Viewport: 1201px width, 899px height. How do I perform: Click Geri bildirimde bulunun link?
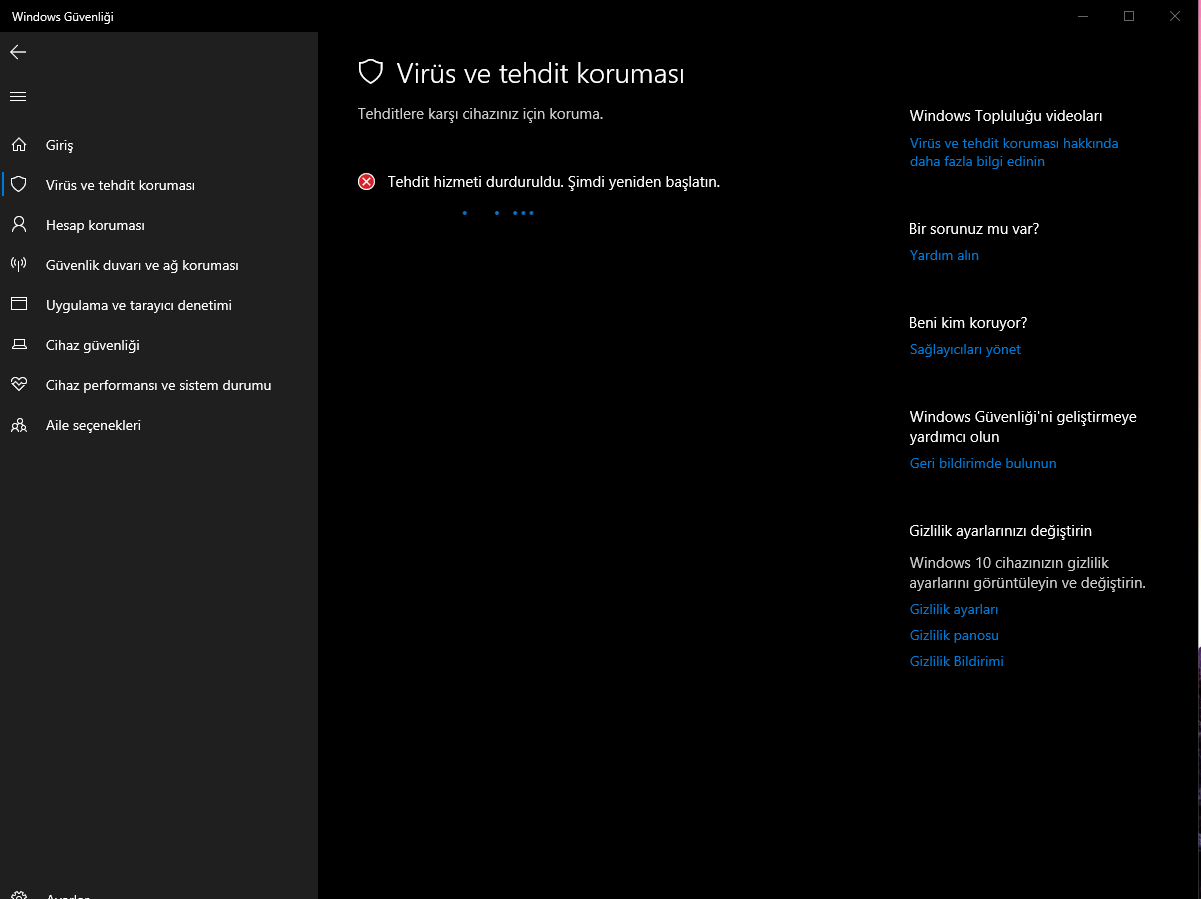tap(983, 463)
